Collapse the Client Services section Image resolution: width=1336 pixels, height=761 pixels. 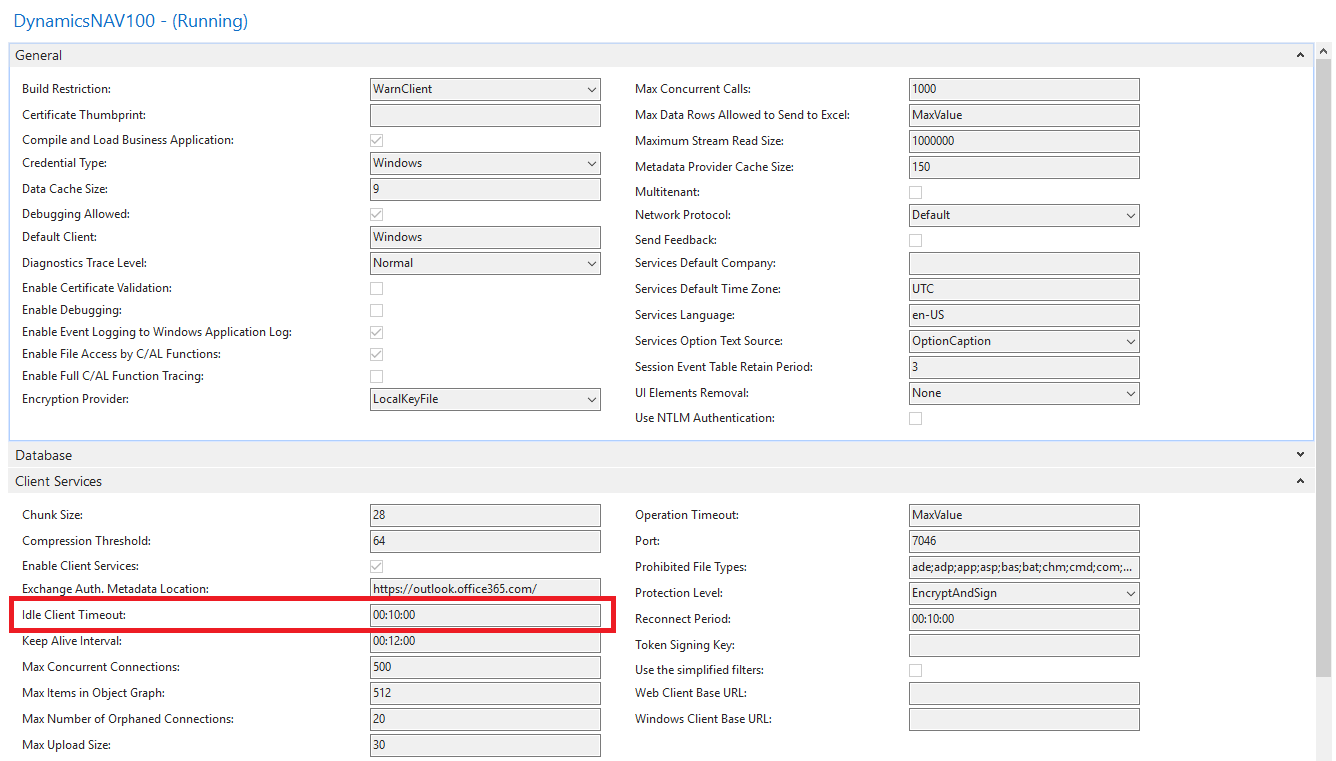pos(1300,481)
